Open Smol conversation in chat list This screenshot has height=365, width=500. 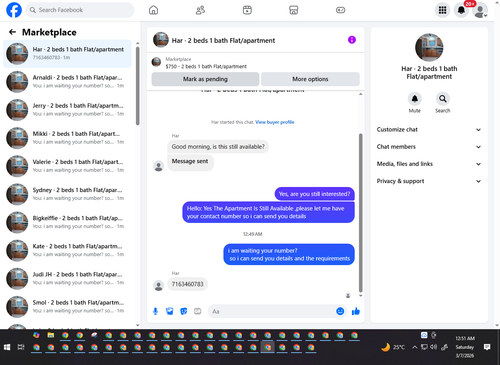68,306
